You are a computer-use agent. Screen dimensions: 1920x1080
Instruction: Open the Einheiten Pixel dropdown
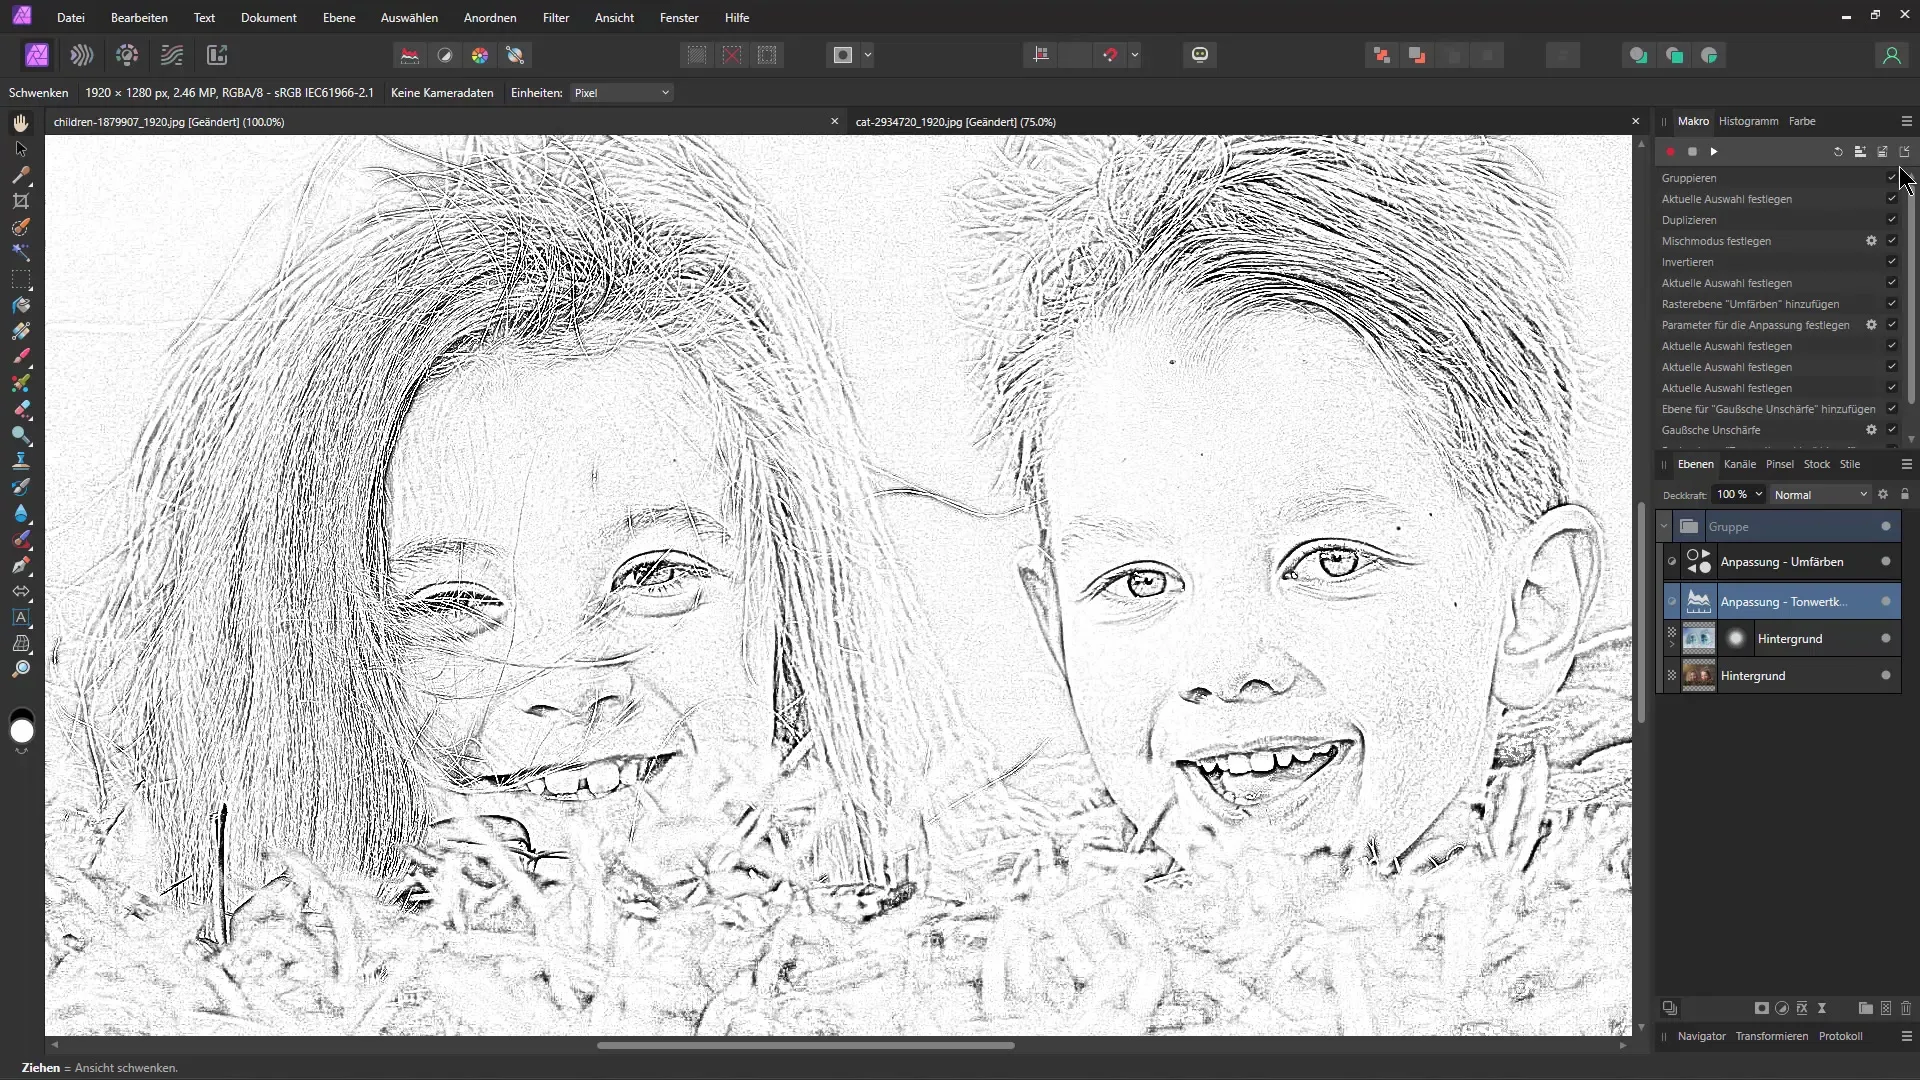pyautogui.click(x=622, y=93)
